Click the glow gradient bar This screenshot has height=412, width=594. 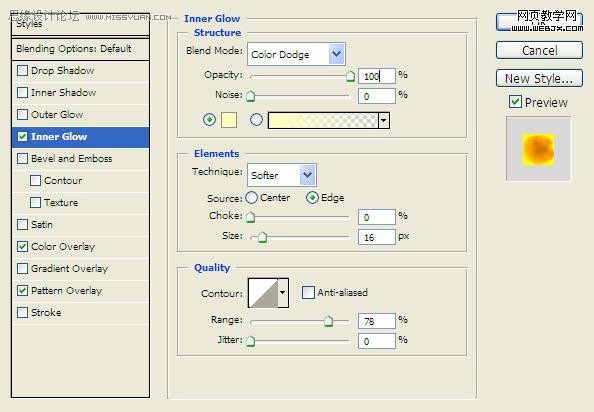click(x=323, y=120)
